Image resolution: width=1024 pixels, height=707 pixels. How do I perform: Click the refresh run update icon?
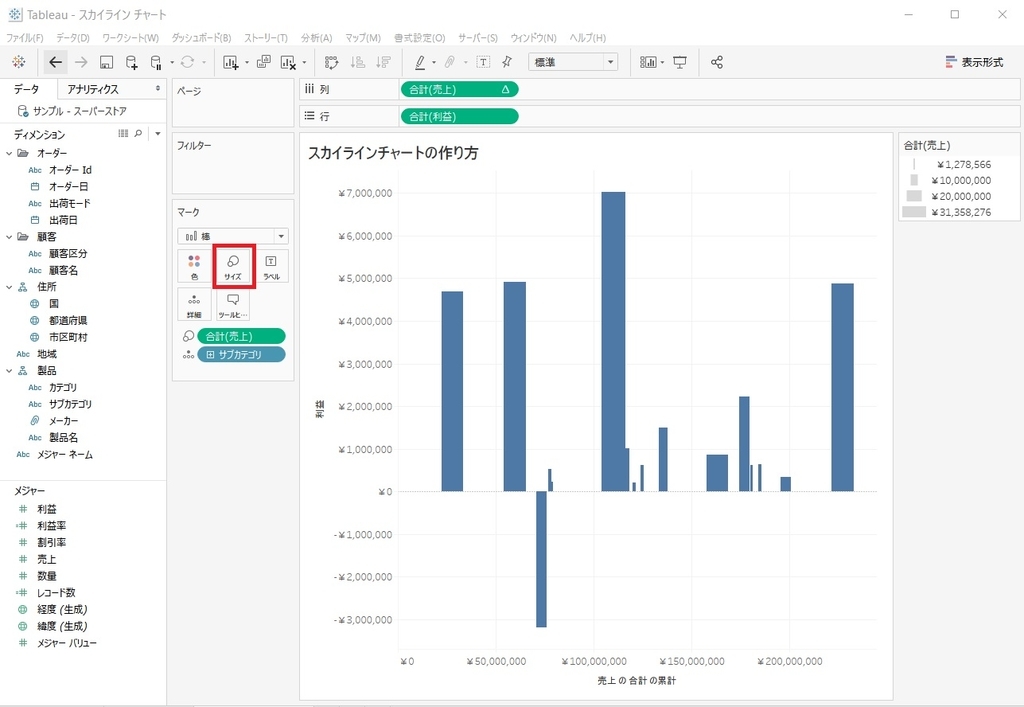coord(187,62)
